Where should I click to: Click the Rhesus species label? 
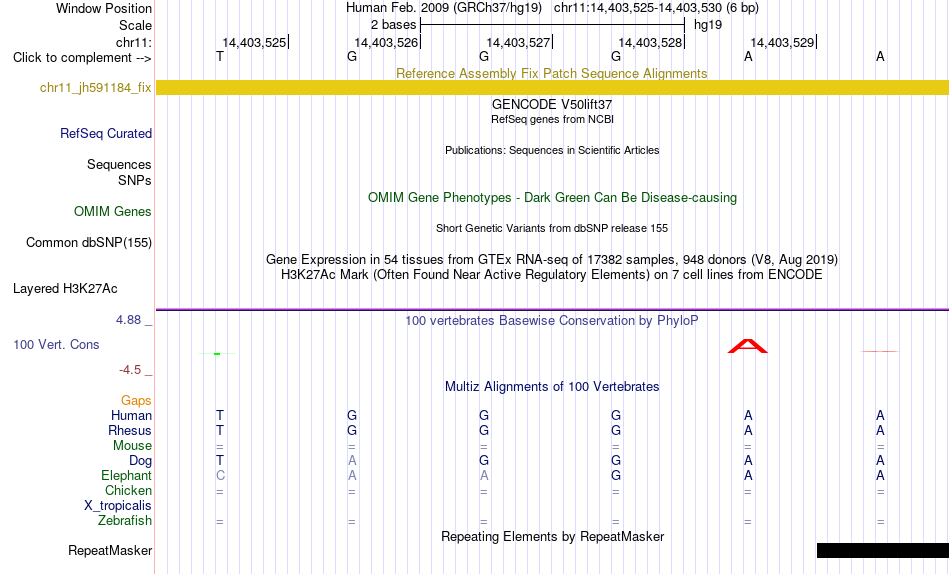130,430
